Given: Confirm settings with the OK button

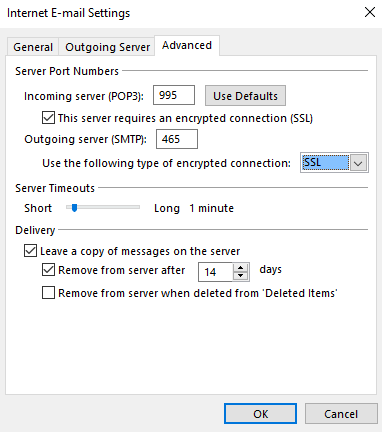Looking at the screenshot, I should (x=260, y=414).
